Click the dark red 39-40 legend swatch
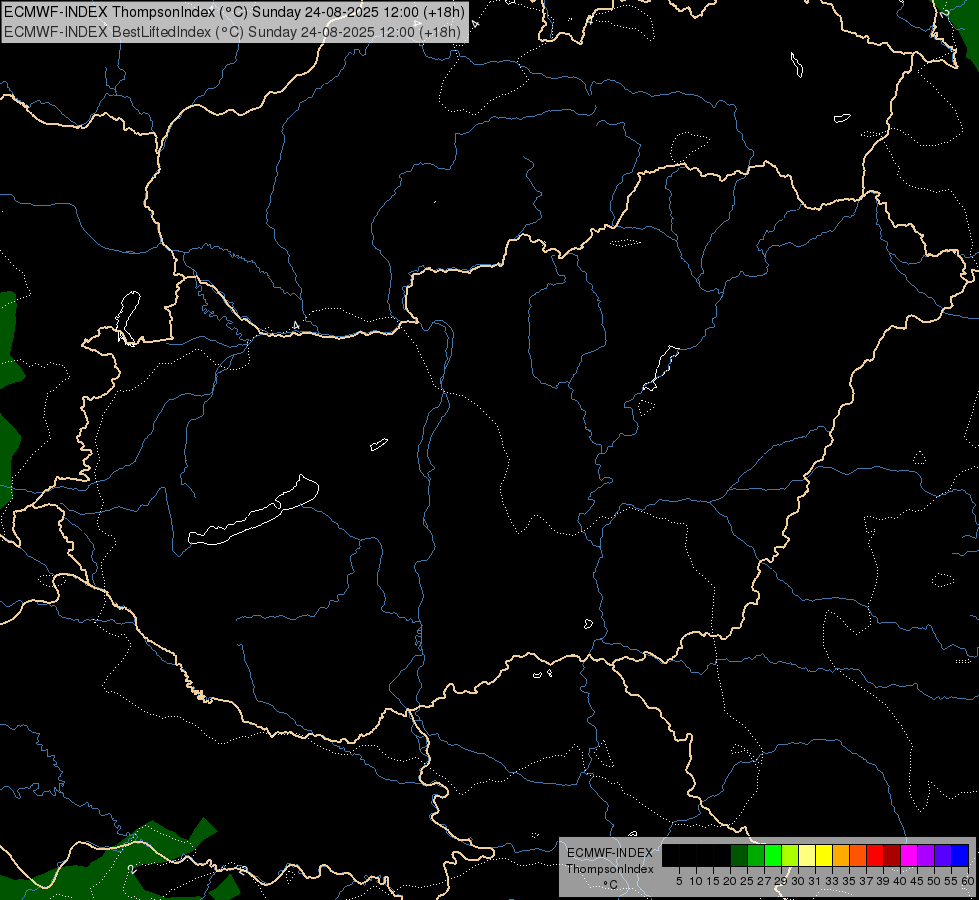 point(892,855)
